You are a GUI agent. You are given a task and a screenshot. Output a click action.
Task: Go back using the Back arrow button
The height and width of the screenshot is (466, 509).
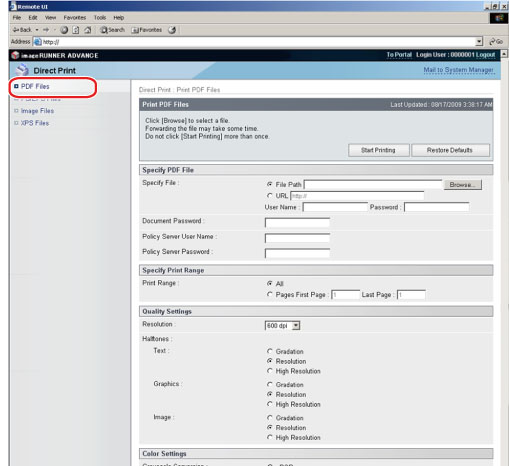22,30
